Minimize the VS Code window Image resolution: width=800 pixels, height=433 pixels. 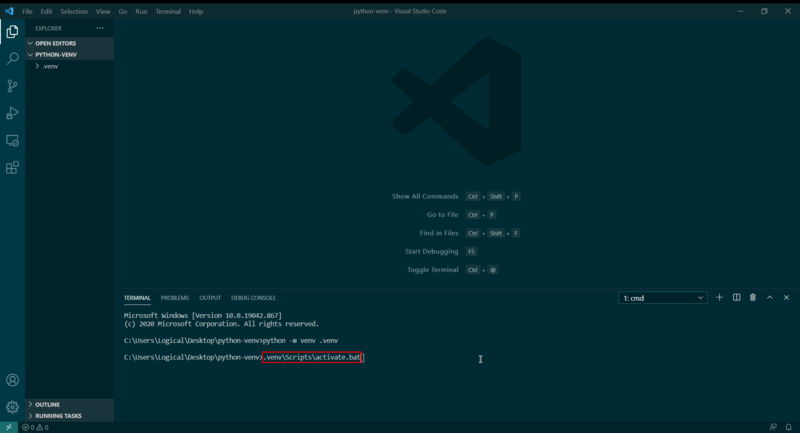pyautogui.click(x=740, y=11)
